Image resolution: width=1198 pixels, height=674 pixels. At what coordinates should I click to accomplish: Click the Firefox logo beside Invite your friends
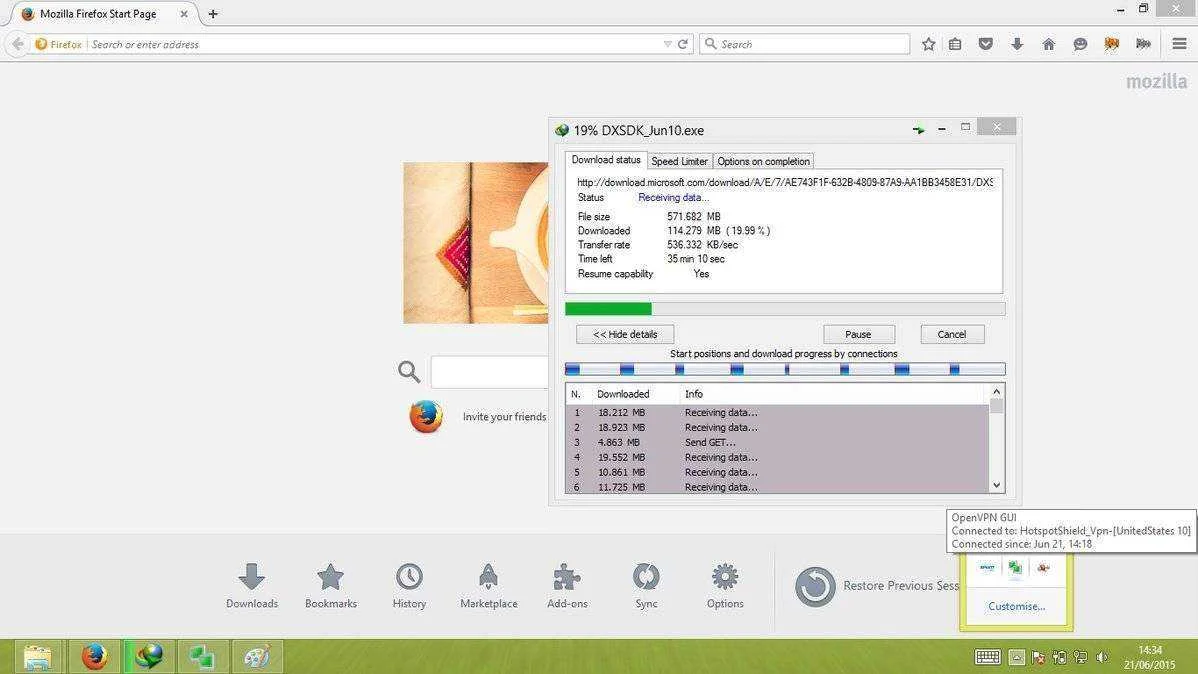pyautogui.click(x=426, y=416)
